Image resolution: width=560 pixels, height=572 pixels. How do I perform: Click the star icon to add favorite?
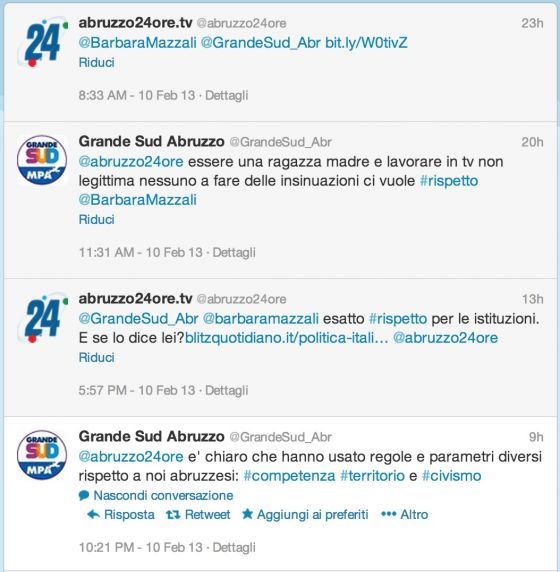point(247,514)
